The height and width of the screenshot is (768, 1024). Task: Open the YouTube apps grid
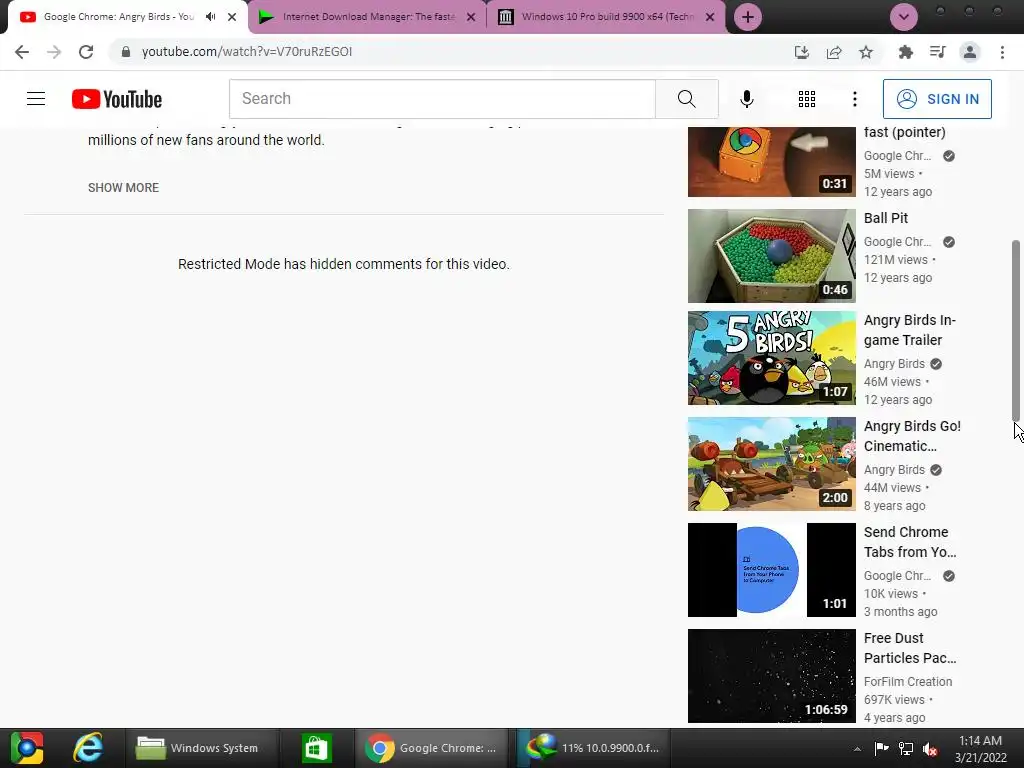click(x=807, y=99)
